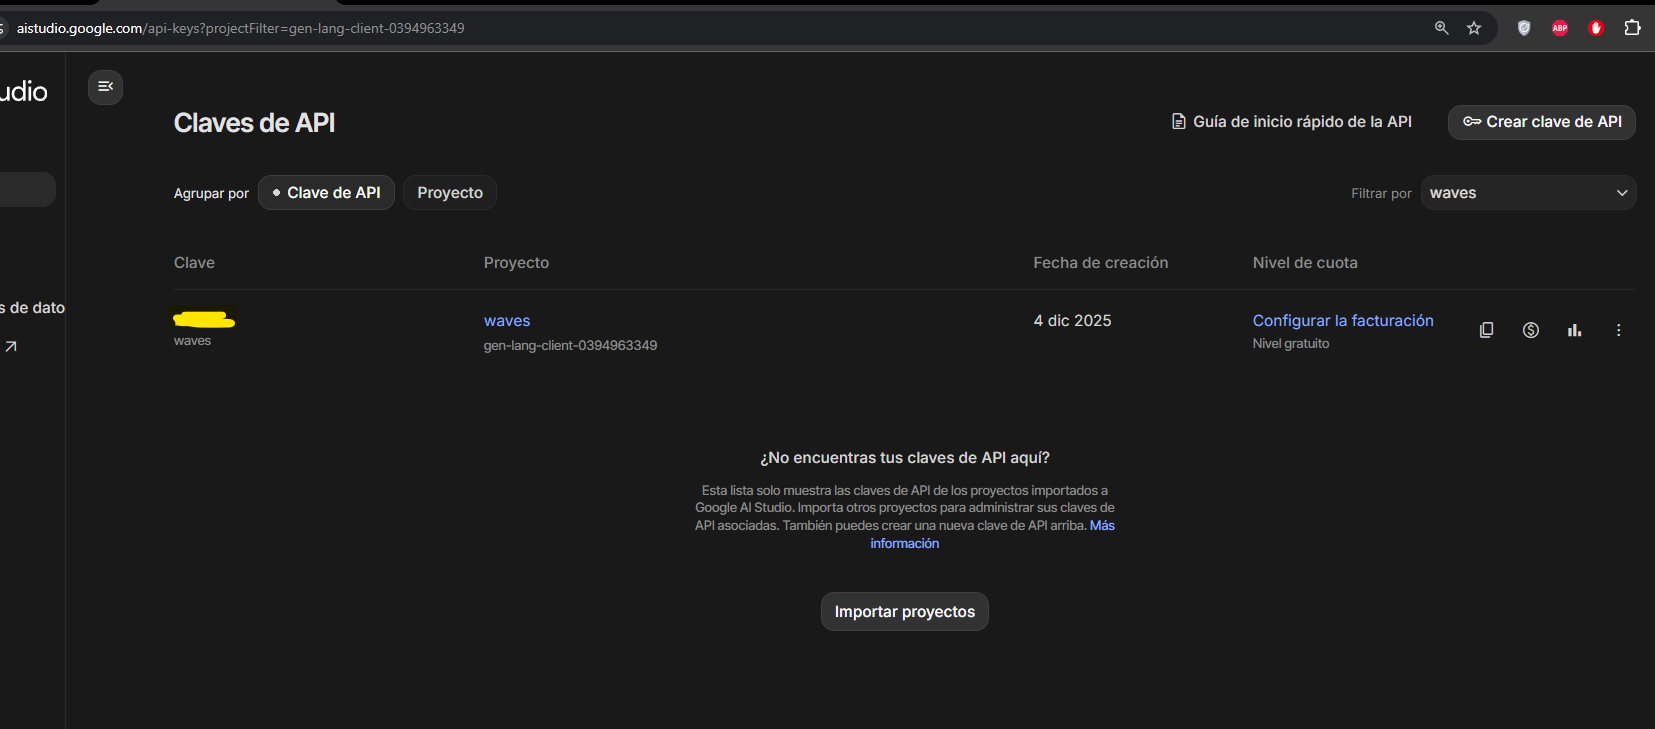Click the Importar proyectos button
1655x729 pixels.
click(x=905, y=612)
